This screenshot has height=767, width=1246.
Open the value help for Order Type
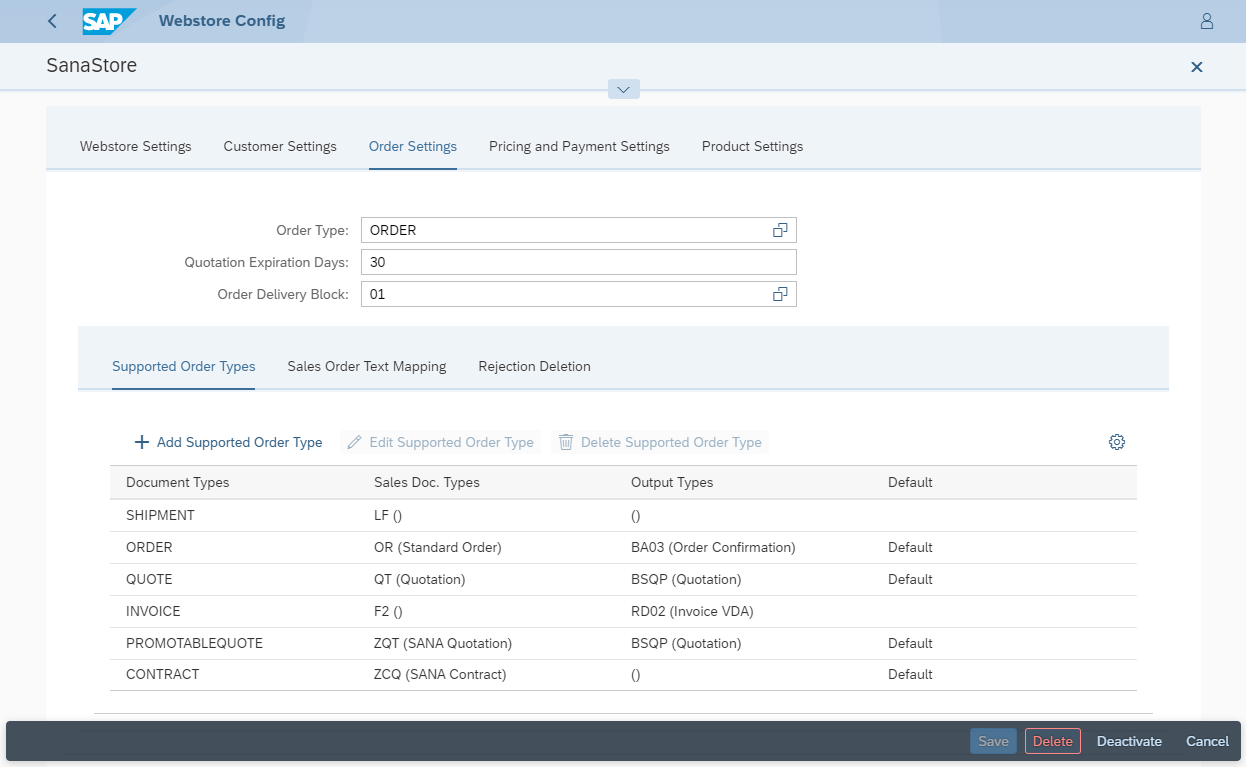780,230
